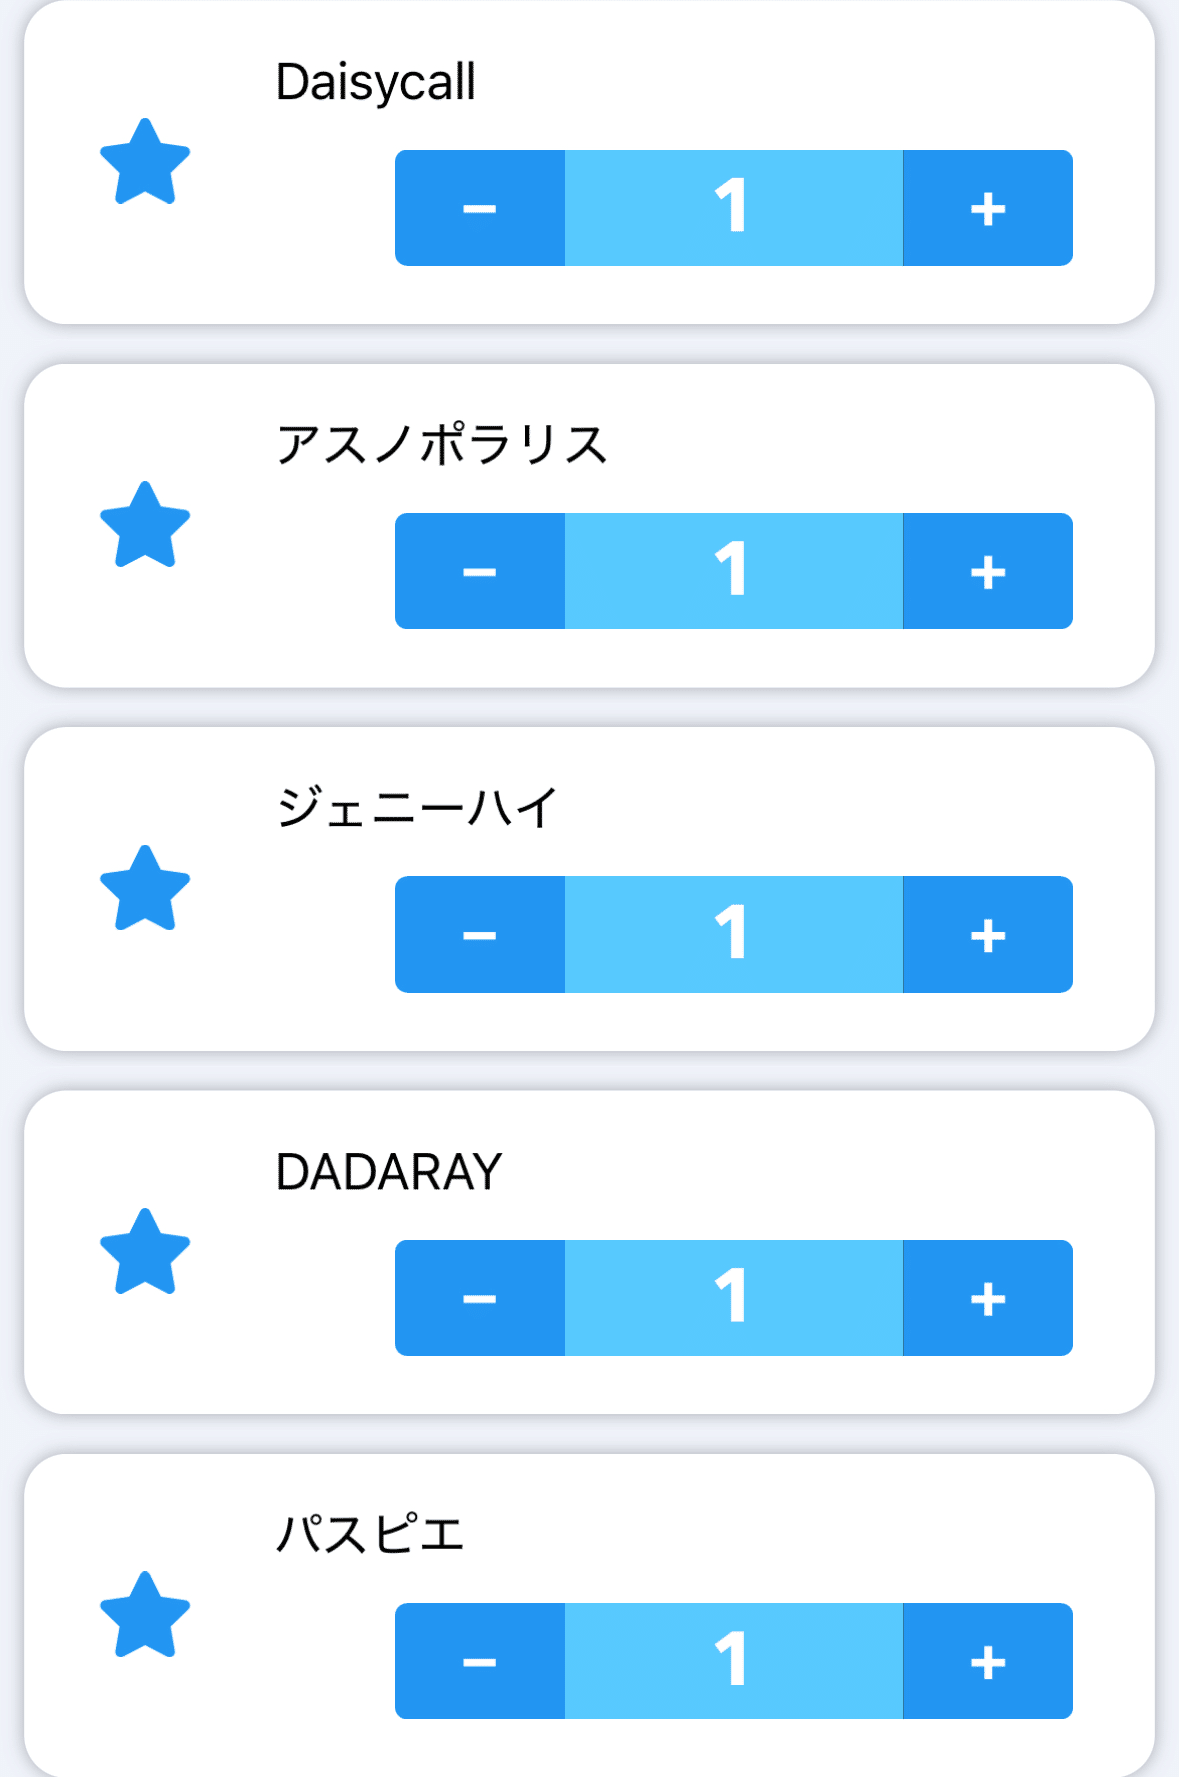Decrease the Daisycall count with minus
The image size is (1179, 1777).
click(480, 208)
